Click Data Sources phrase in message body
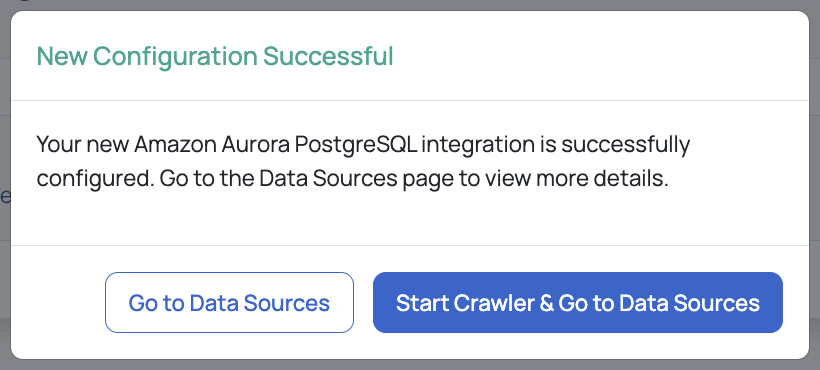The image size is (820, 370). (x=328, y=179)
